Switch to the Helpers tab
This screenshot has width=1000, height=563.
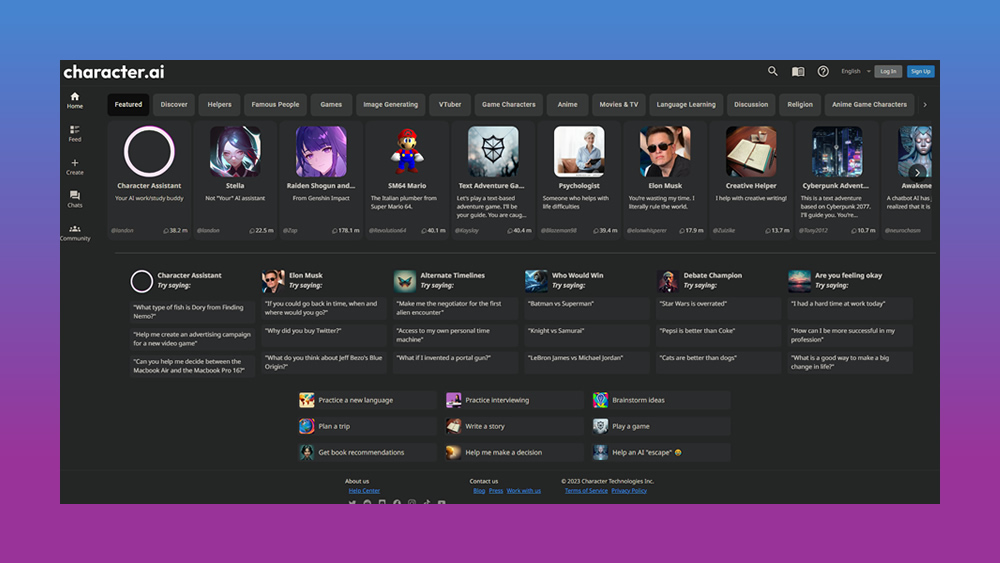tap(219, 104)
